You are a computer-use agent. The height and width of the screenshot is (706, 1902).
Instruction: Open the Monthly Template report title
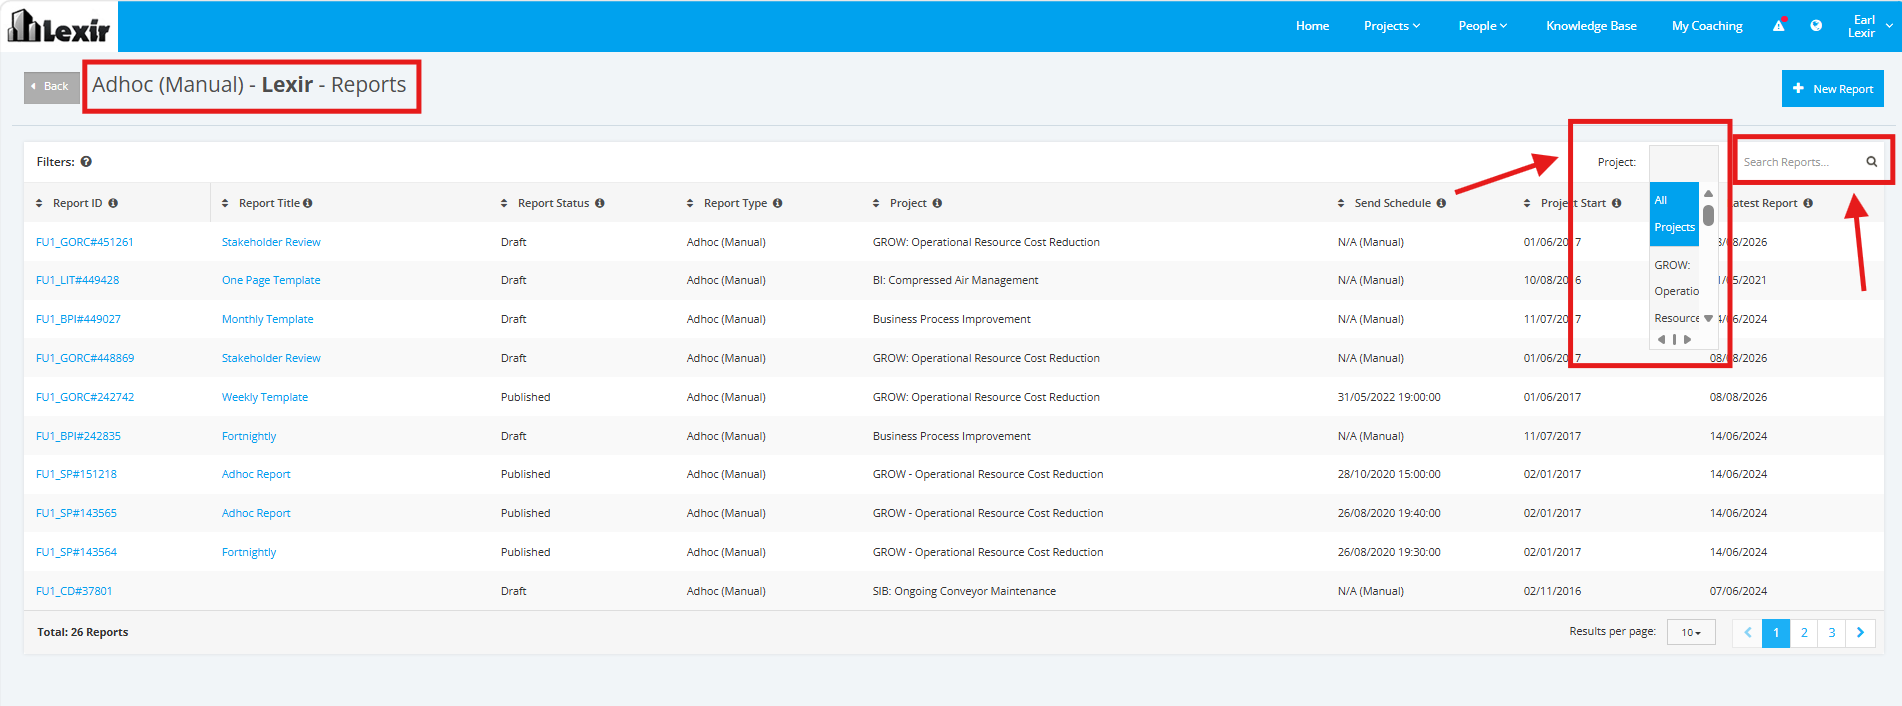pos(268,319)
